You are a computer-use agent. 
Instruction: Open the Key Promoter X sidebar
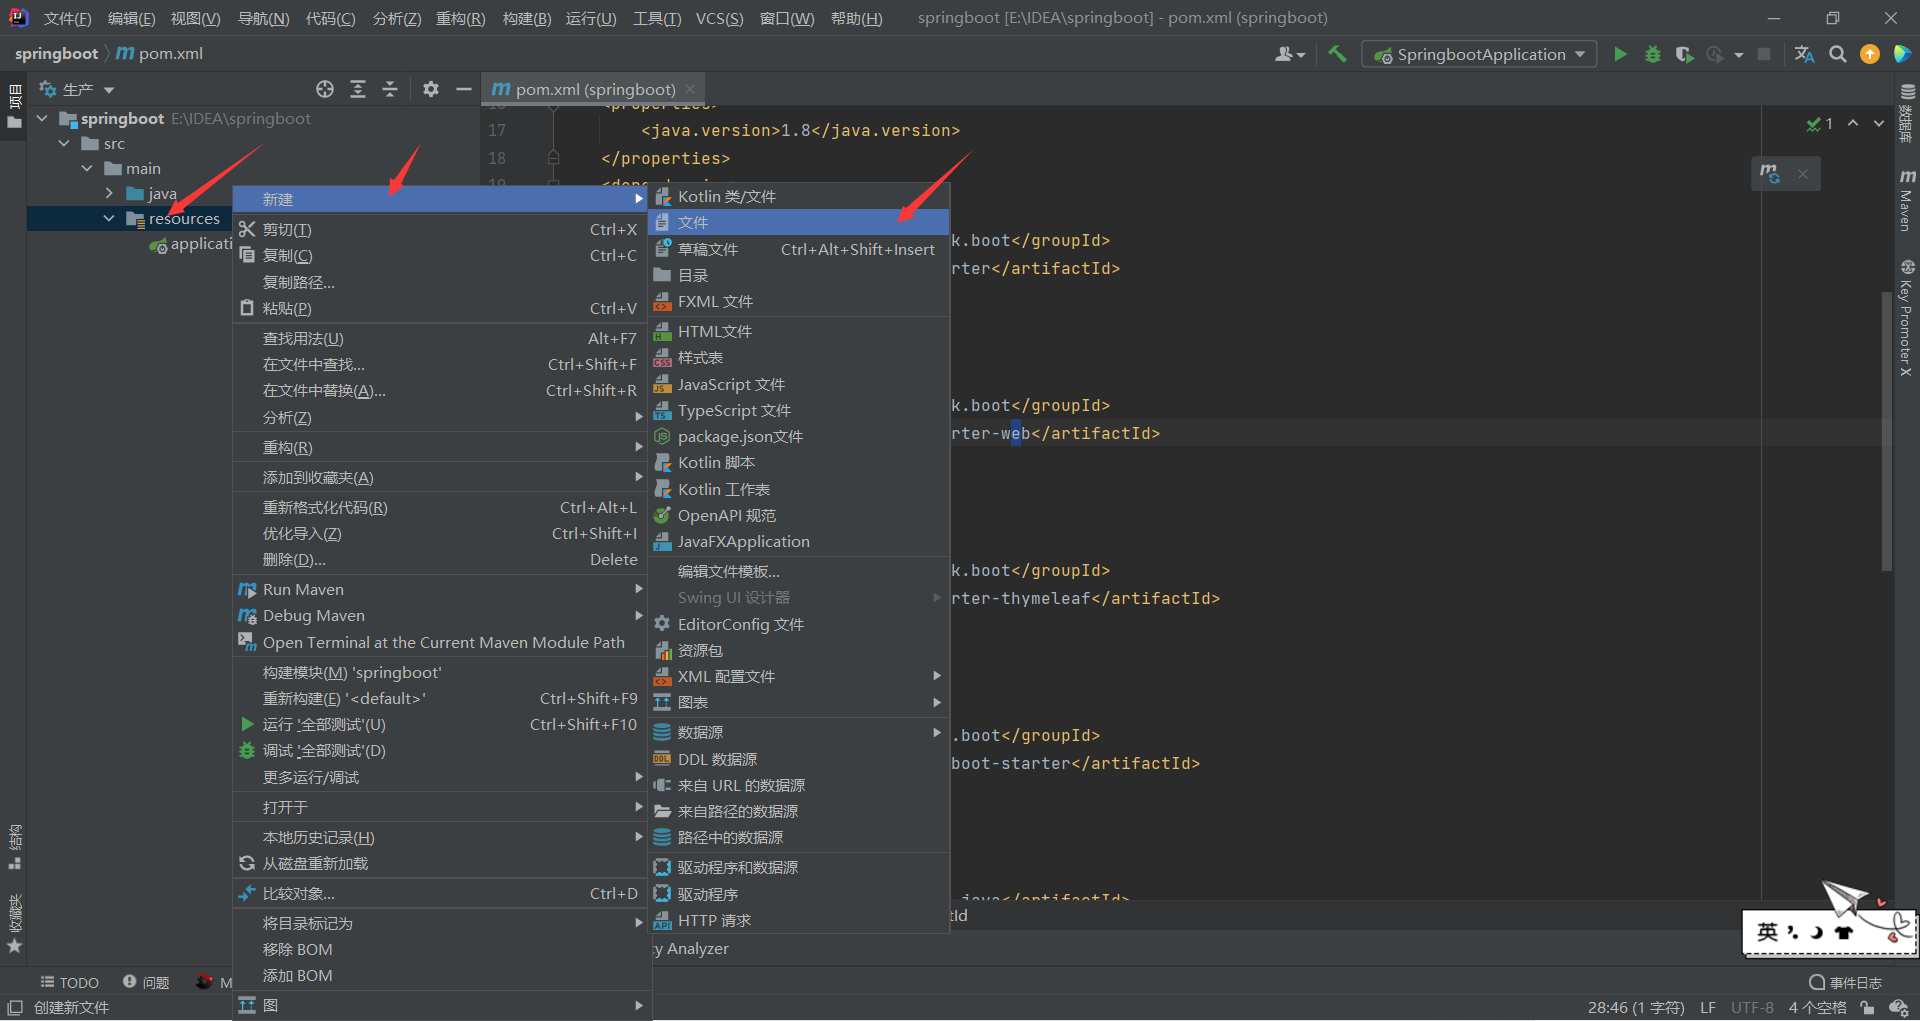tap(1907, 318)
